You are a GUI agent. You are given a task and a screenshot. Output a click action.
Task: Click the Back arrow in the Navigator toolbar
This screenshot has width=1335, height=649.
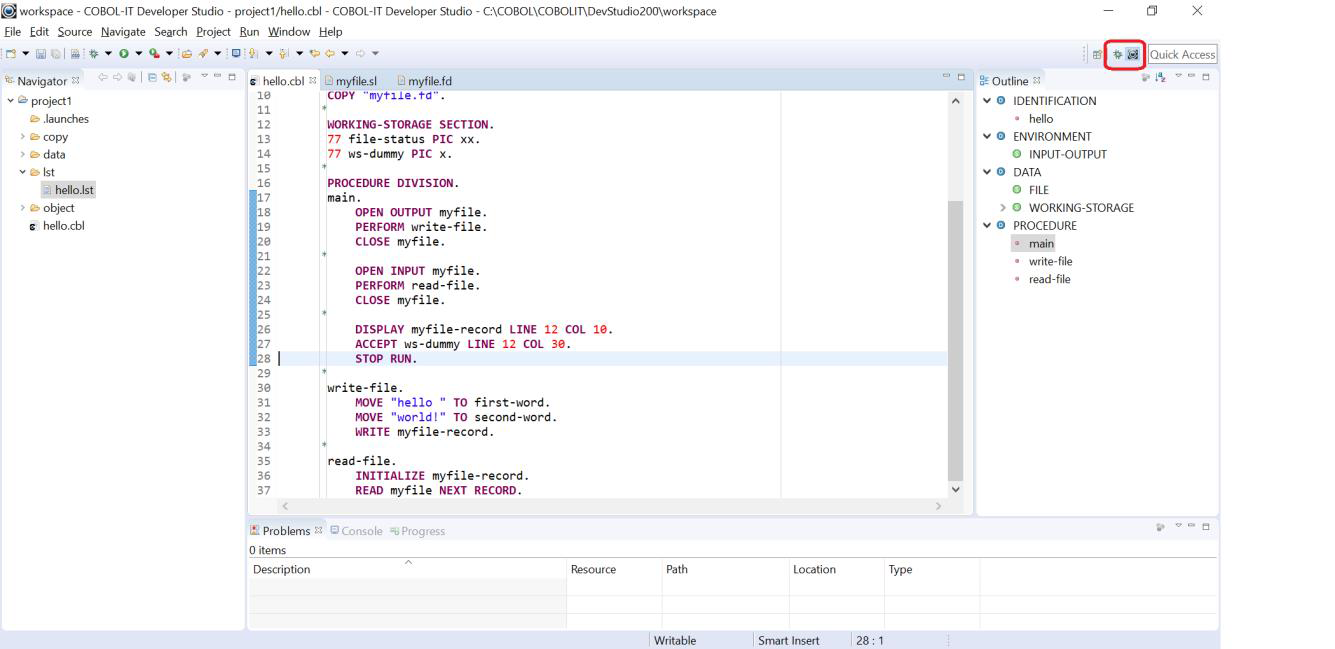coord(104,80)
